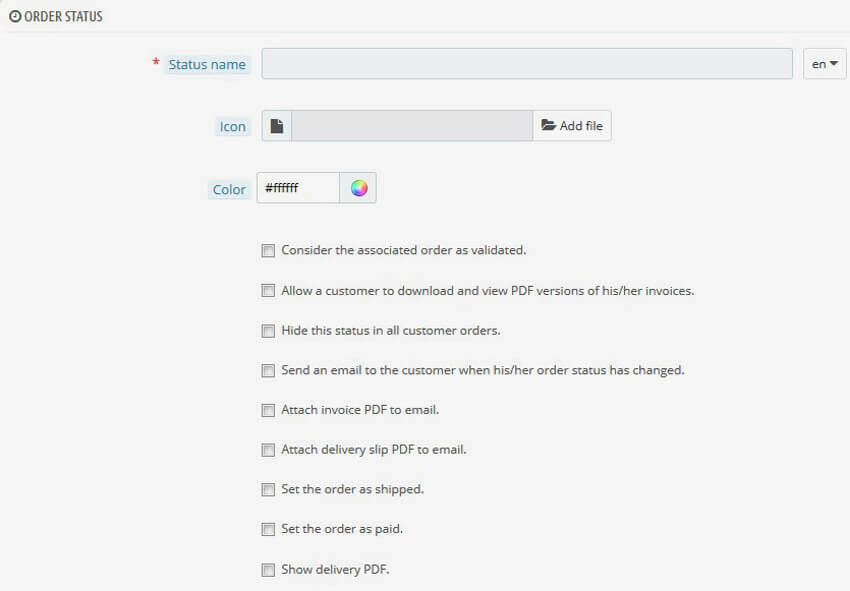850x591 pixels.
Task: Open the color picker wheel icon
Action: [x=358, y=187]
